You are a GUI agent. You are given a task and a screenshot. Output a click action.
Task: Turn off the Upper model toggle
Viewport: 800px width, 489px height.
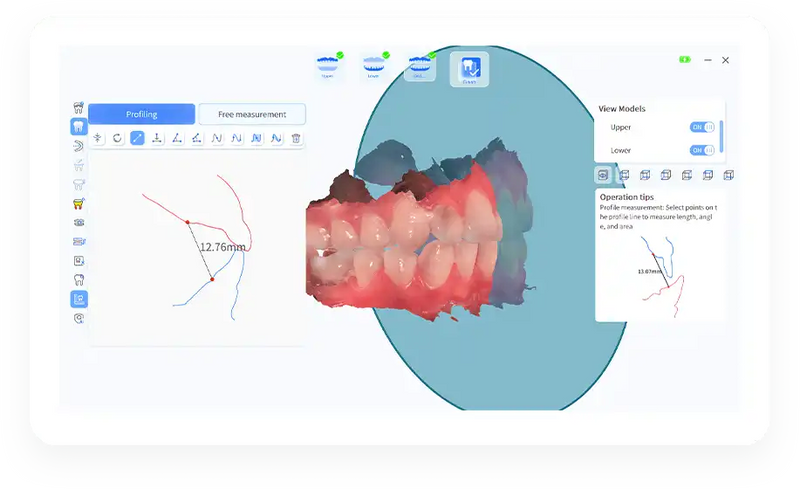pos(702,127)
